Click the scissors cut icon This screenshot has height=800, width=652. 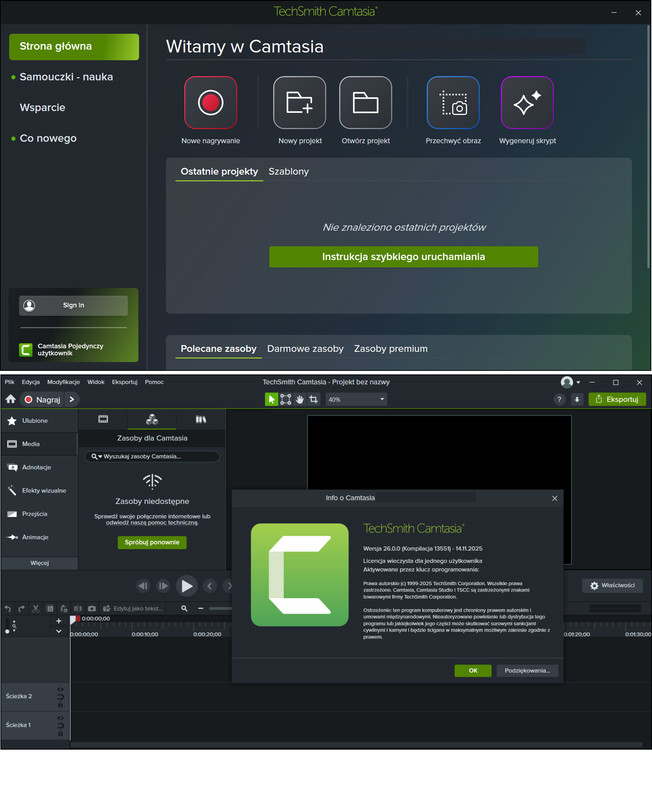[36, 609]
